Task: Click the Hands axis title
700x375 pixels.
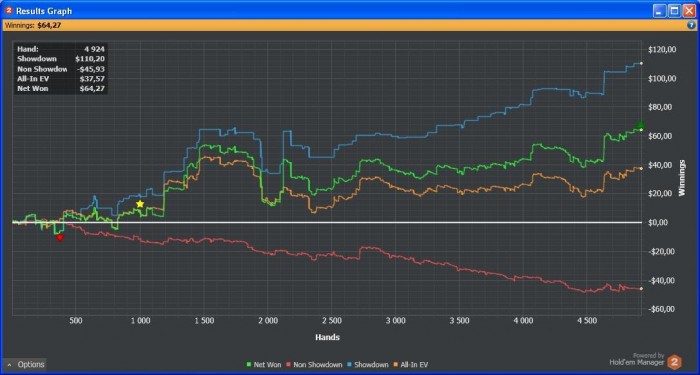Action: coord(327,338)
